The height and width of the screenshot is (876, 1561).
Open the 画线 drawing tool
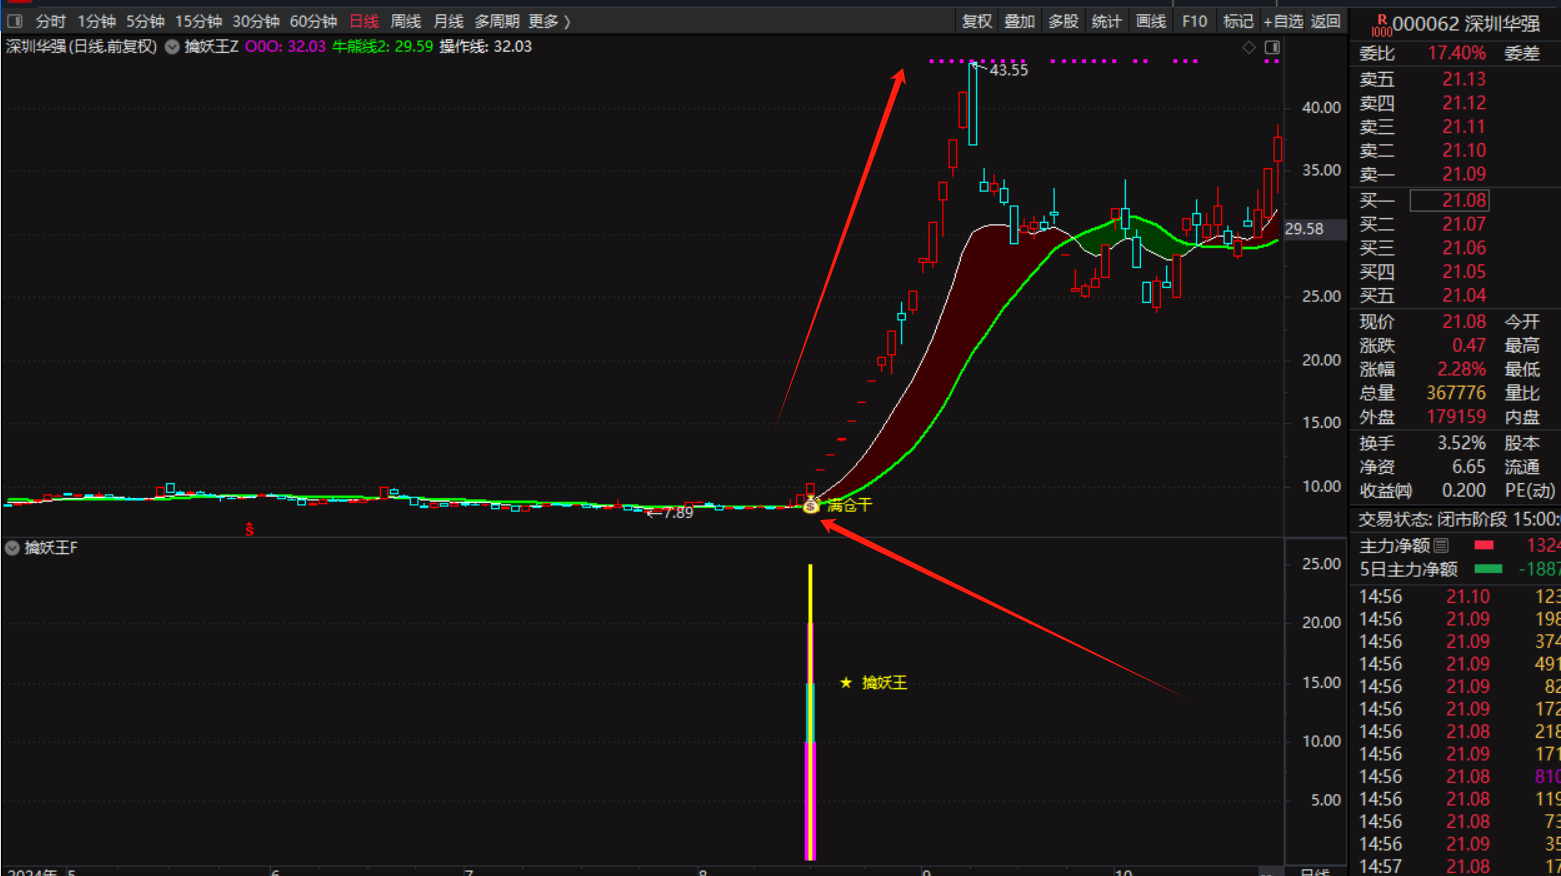pyautogui.click(x=1150, y=21)
